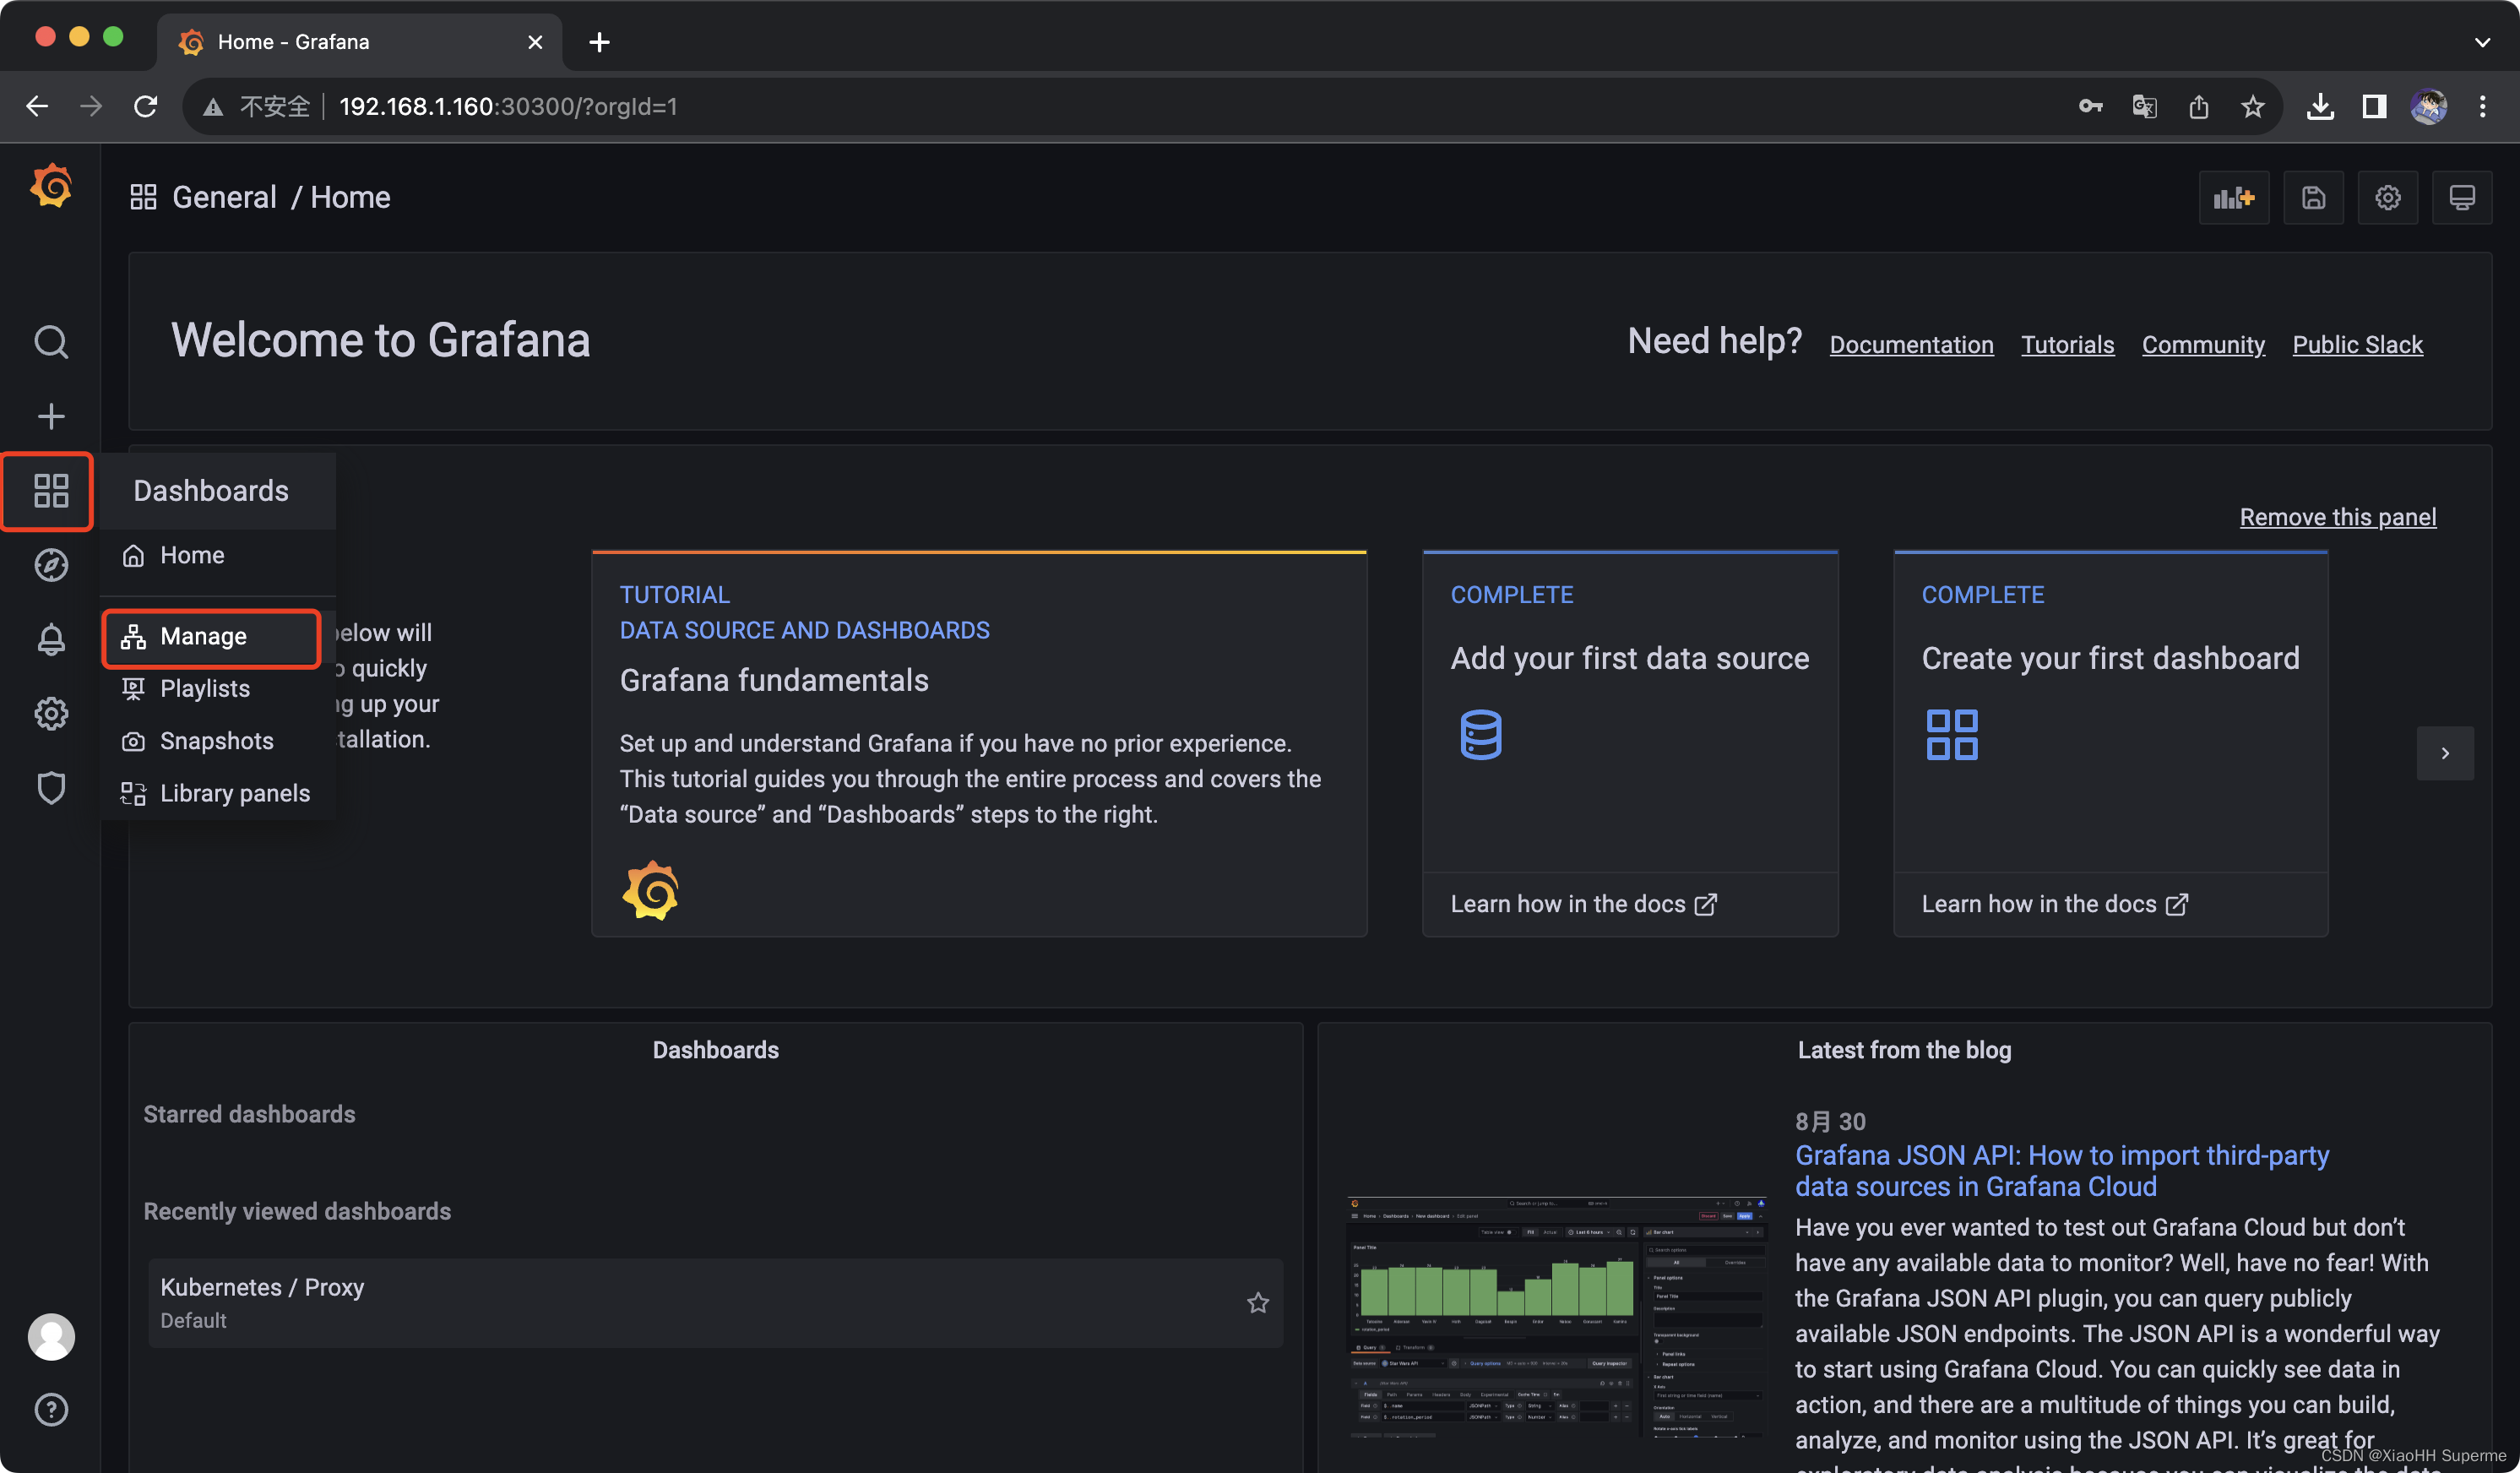Open the Grafana JSON API blog article
This screenshot has height=1473, width=2520.
coord(2062,1171)
